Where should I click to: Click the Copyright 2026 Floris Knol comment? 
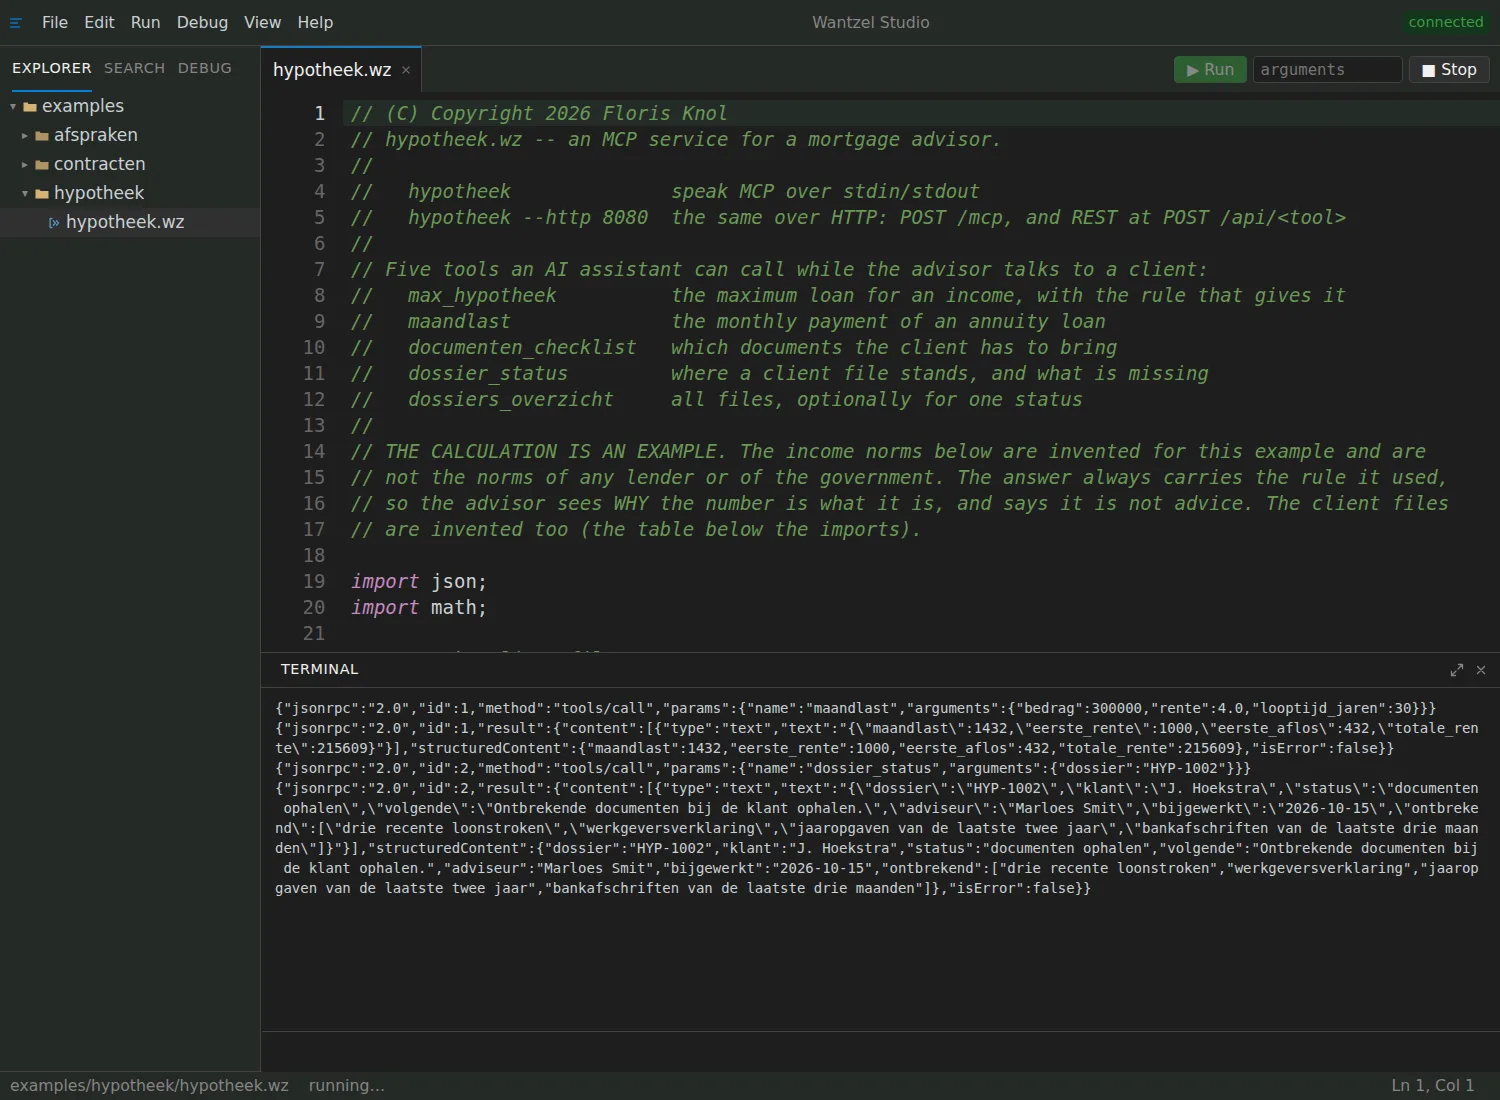(539, 114)
